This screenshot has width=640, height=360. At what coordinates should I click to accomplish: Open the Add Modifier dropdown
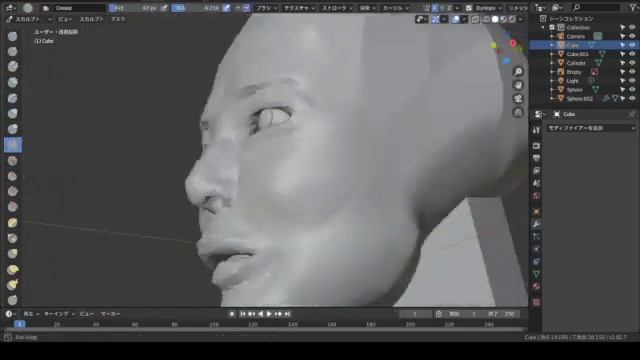[591, 128]
